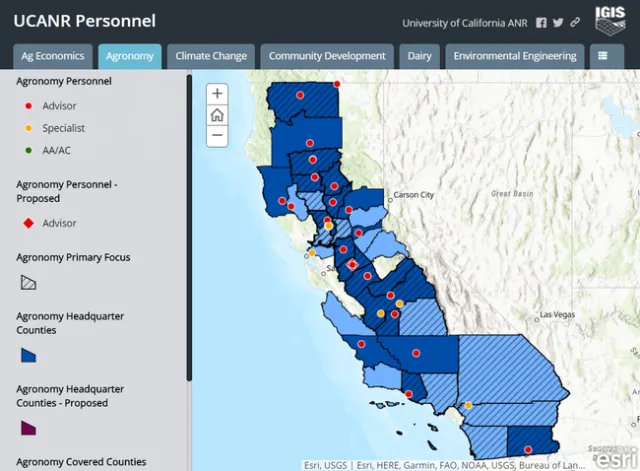Click the AA/AC legend label
The width and height of the screenshot is (640, 471).
click(56, 151)
